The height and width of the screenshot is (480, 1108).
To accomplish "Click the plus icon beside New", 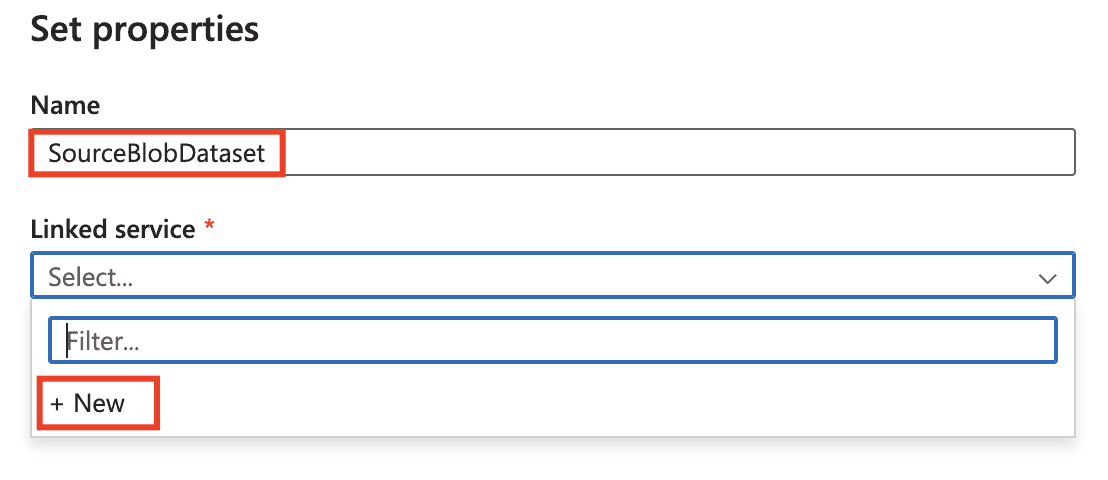I will pyautogui.click(x=57, y=404).
